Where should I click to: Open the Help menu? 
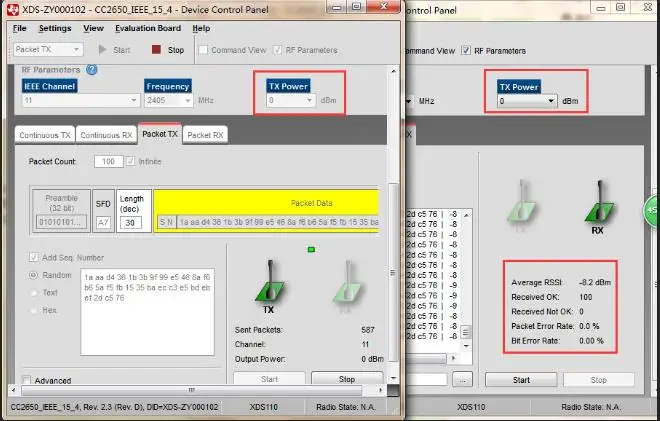click(201, 28)
